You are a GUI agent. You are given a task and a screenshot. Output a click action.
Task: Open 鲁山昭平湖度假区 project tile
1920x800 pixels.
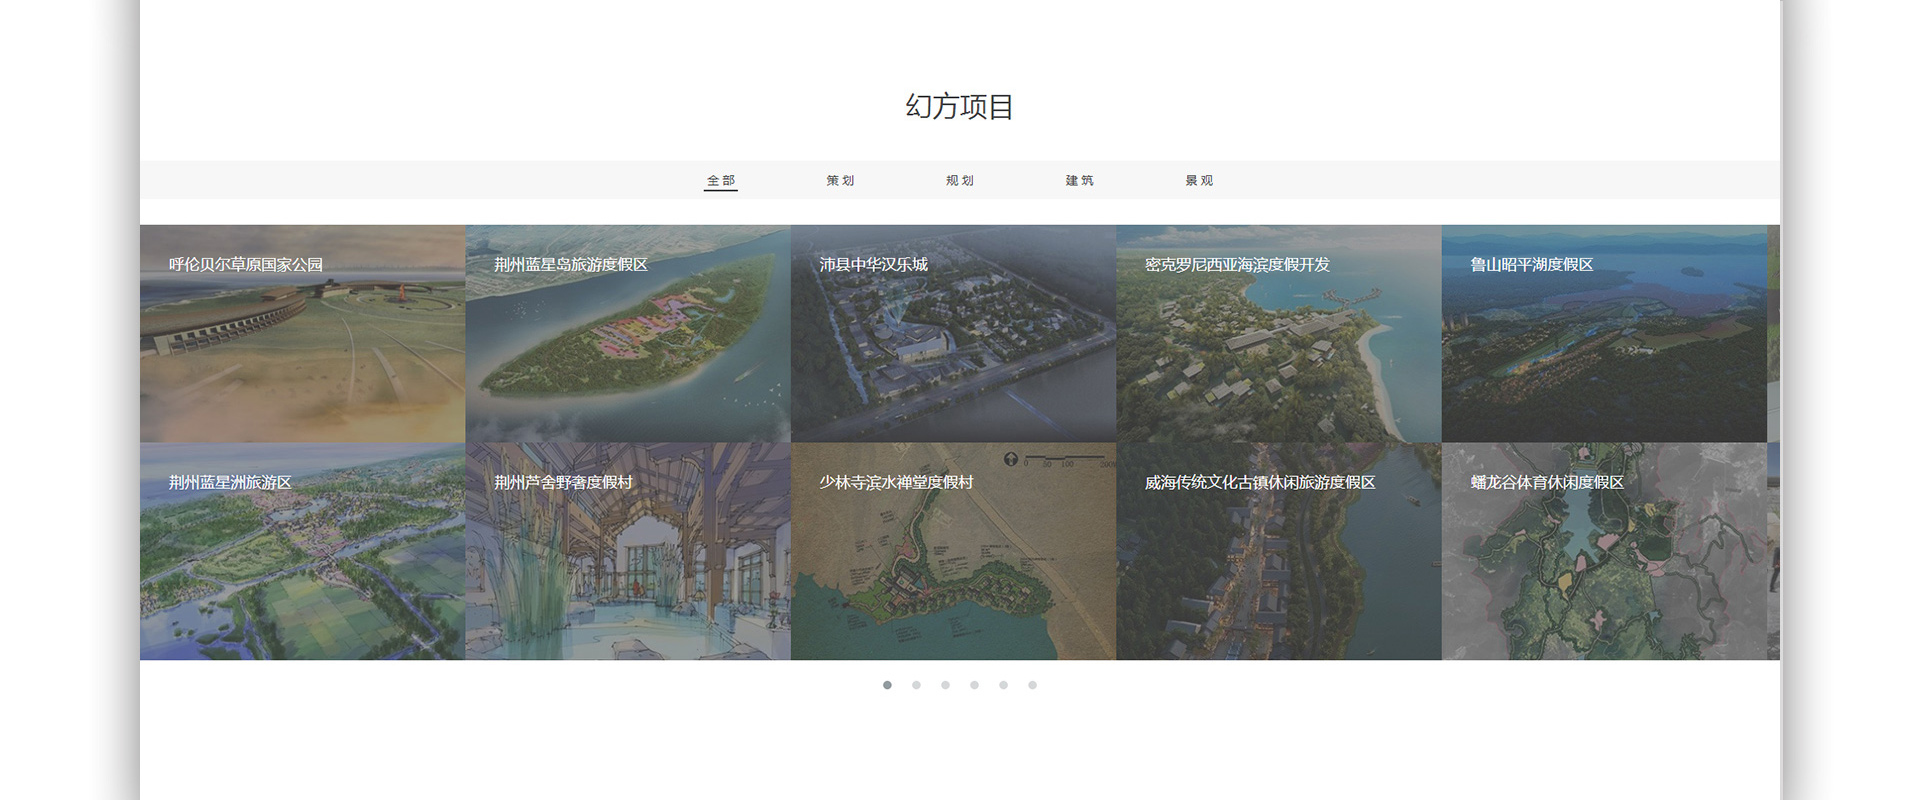1604,334
